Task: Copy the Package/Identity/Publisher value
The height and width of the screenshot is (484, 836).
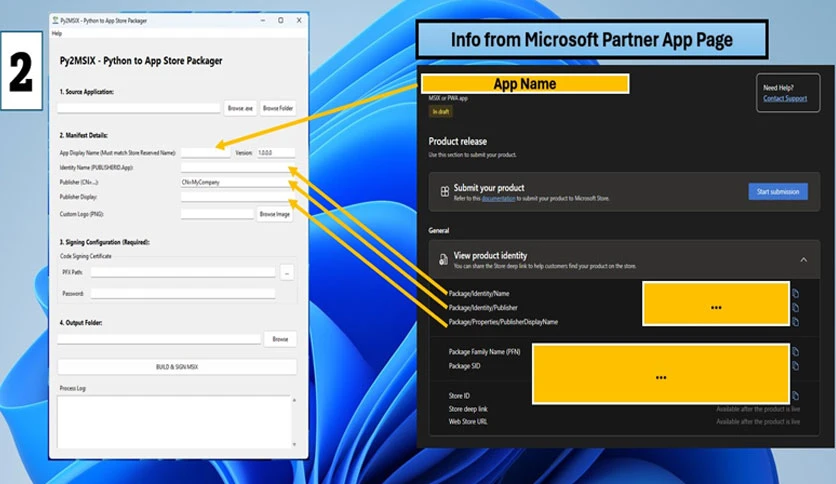Action: 795,308
